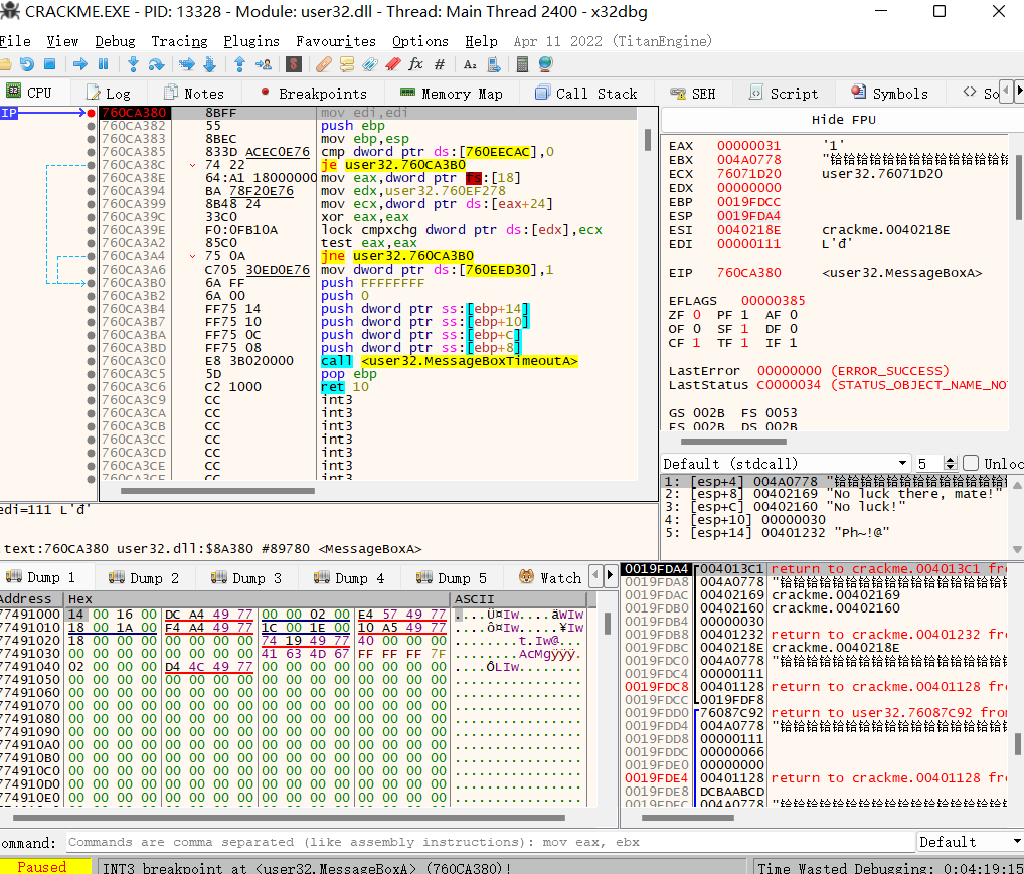The height and width of the screenshot is (874, 1024).
Task: Click the fx functions icon
Action: coord(415,64)
